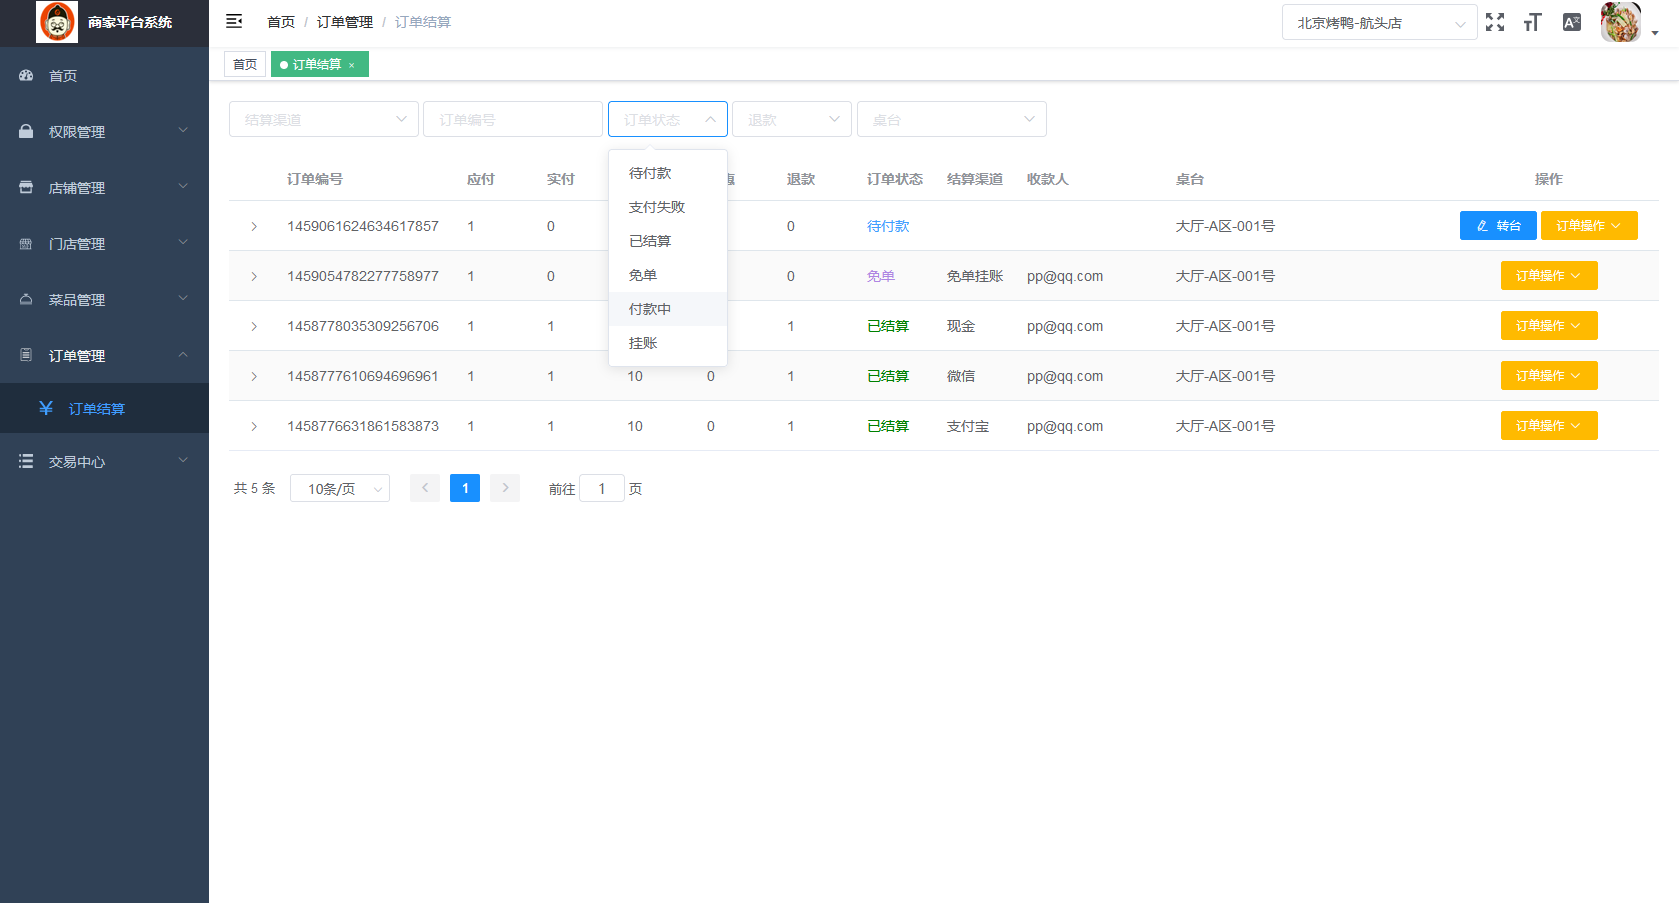Collapse 订单管理 sidebar menu
The image size is (1679, 903).
tap(104, 356)
